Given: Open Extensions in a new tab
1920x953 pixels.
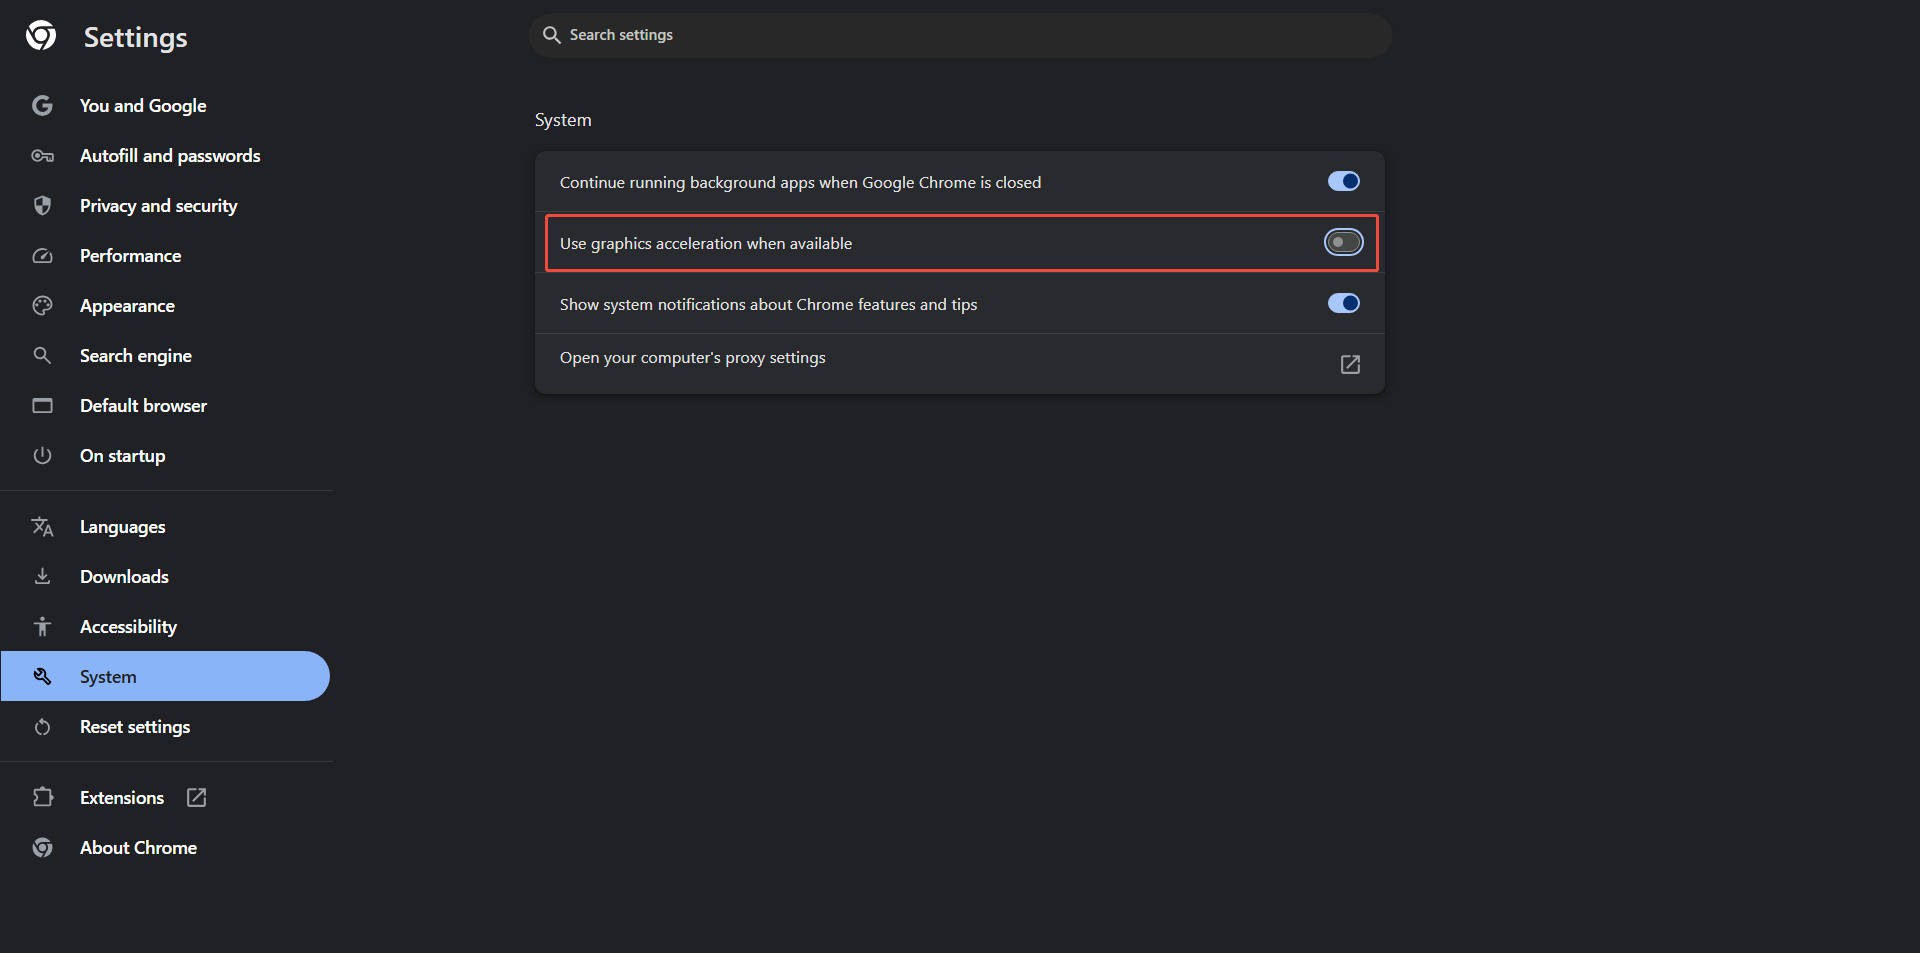Looking at the screenshot, I should pyautogui.click(x=196, y=797).
